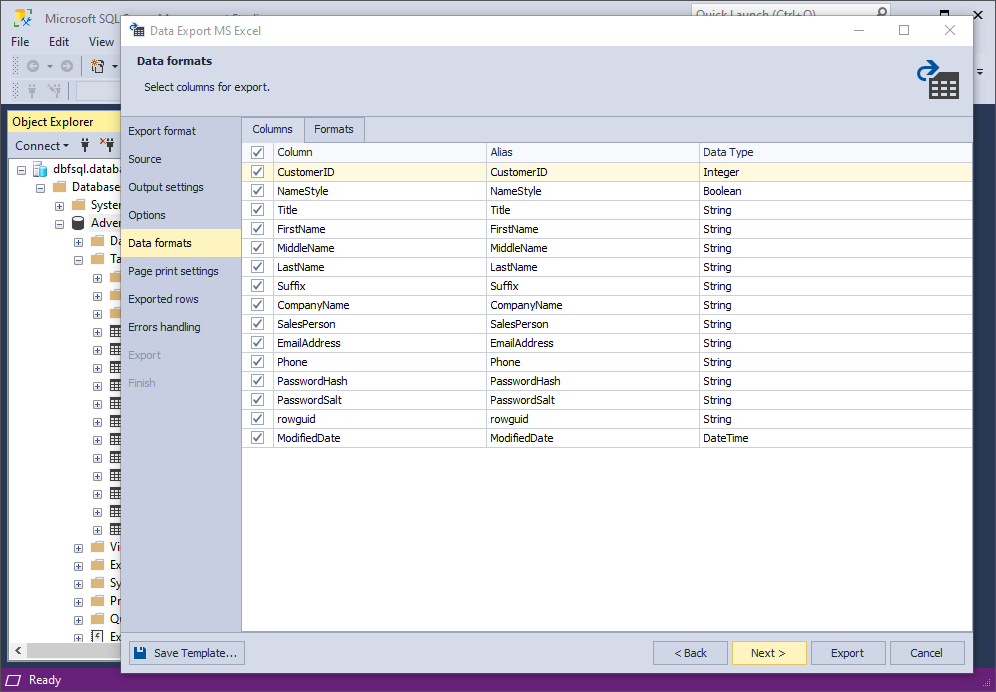Click the EmailAddress alias cell
996x692 pixels.
[593, 343]
